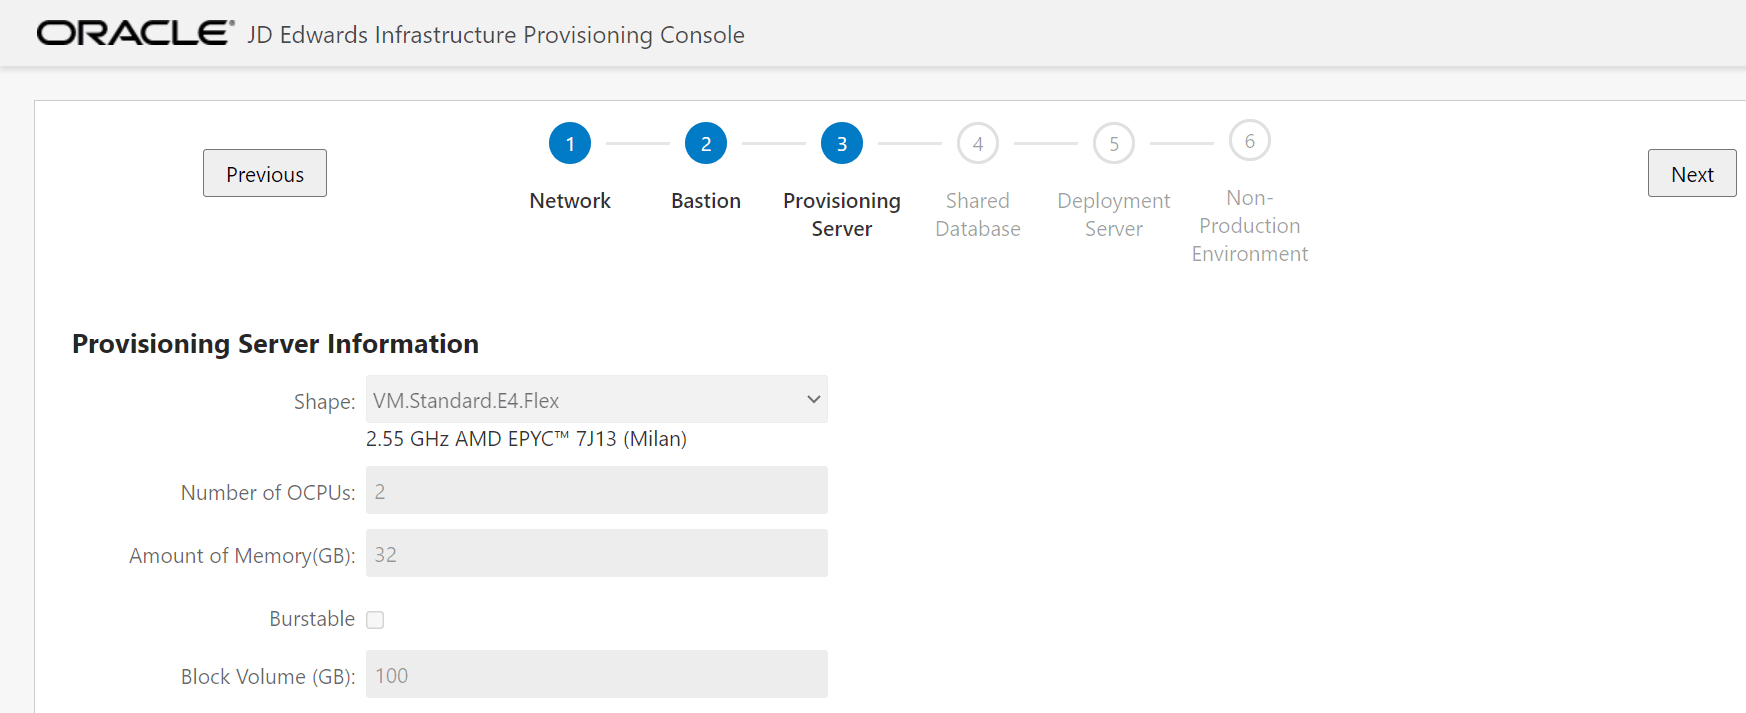Click the Oracle logo
Image resolution: width=1746 pixels, height=713 pixels.
coord(135,33)
